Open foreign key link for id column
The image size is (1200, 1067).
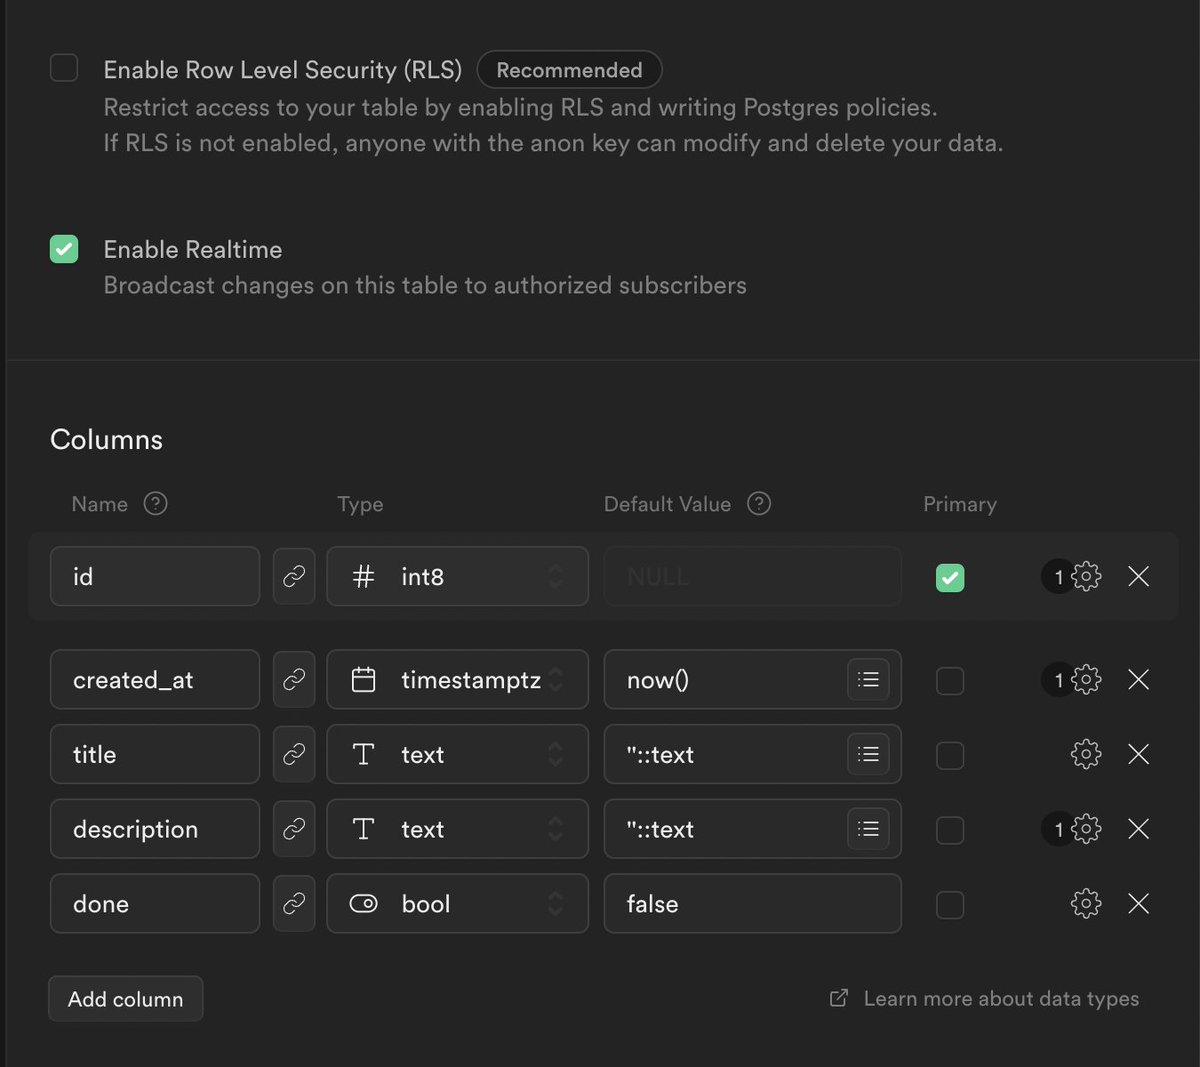[294, 576]
